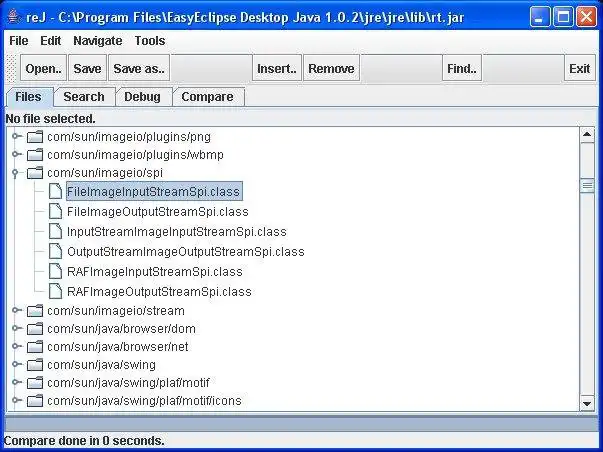Image resolution: width=603 pixels, height=452 pixels.
Task: Select OutputStreamImageOutputStreamSpi.class
Action: [186, 252]
